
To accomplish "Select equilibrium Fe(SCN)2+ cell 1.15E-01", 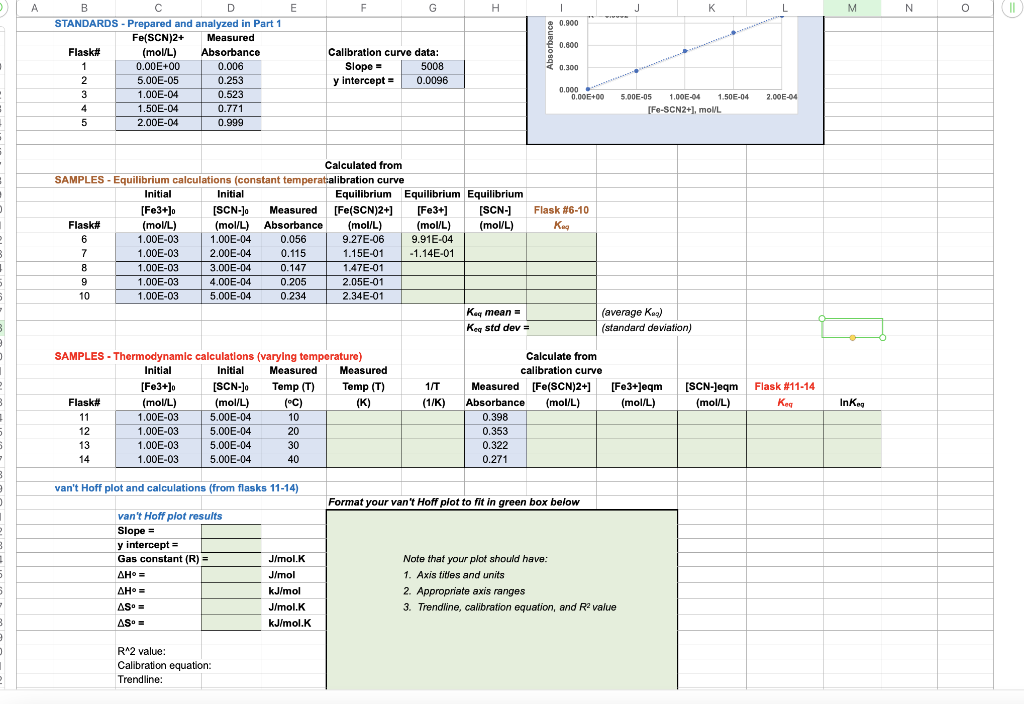I will click(363, 253).
